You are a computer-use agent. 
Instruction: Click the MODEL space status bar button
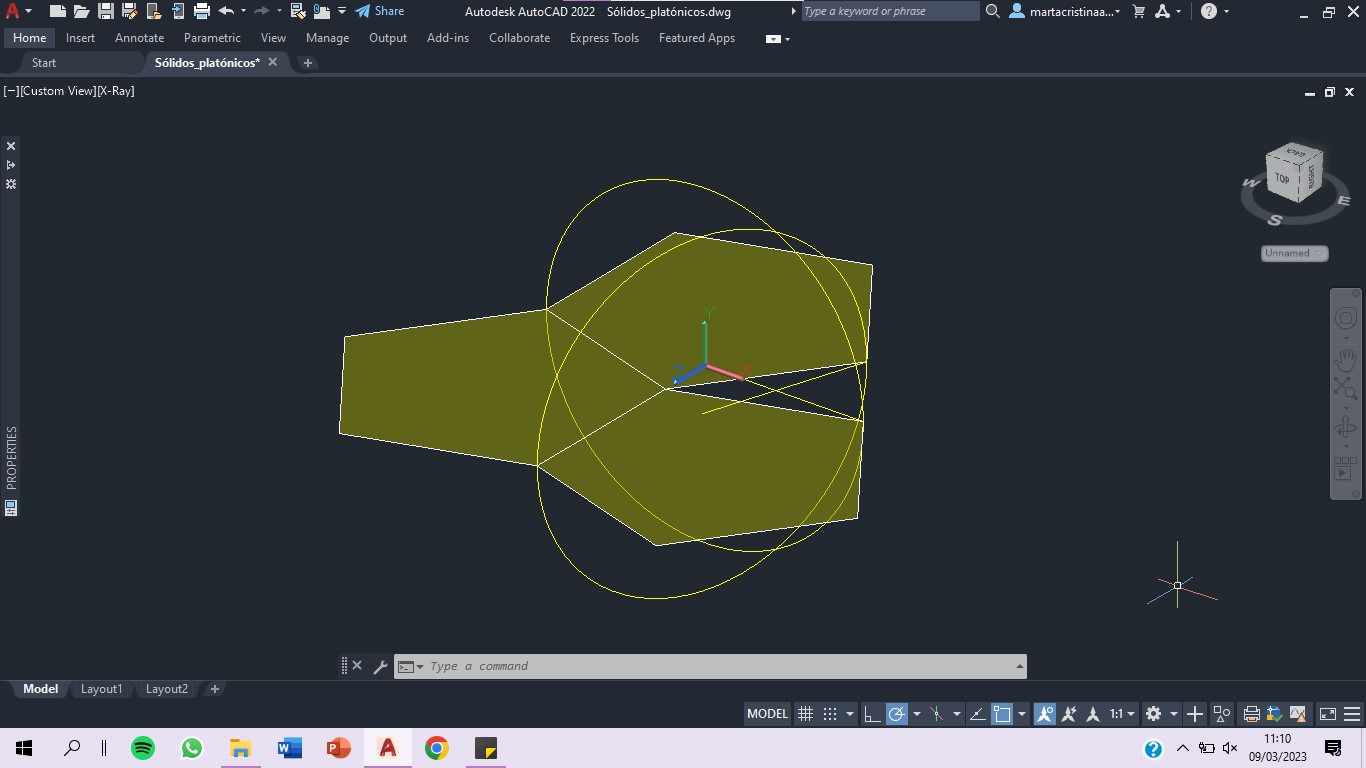[x=768, y=714]
